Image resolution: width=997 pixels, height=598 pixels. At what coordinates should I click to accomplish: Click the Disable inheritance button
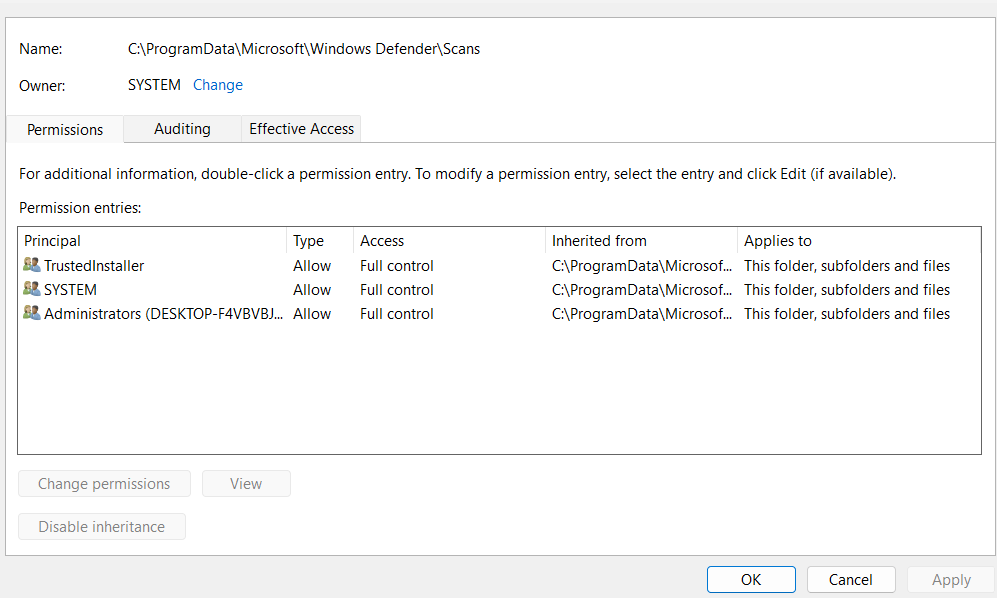coord(102,527)
